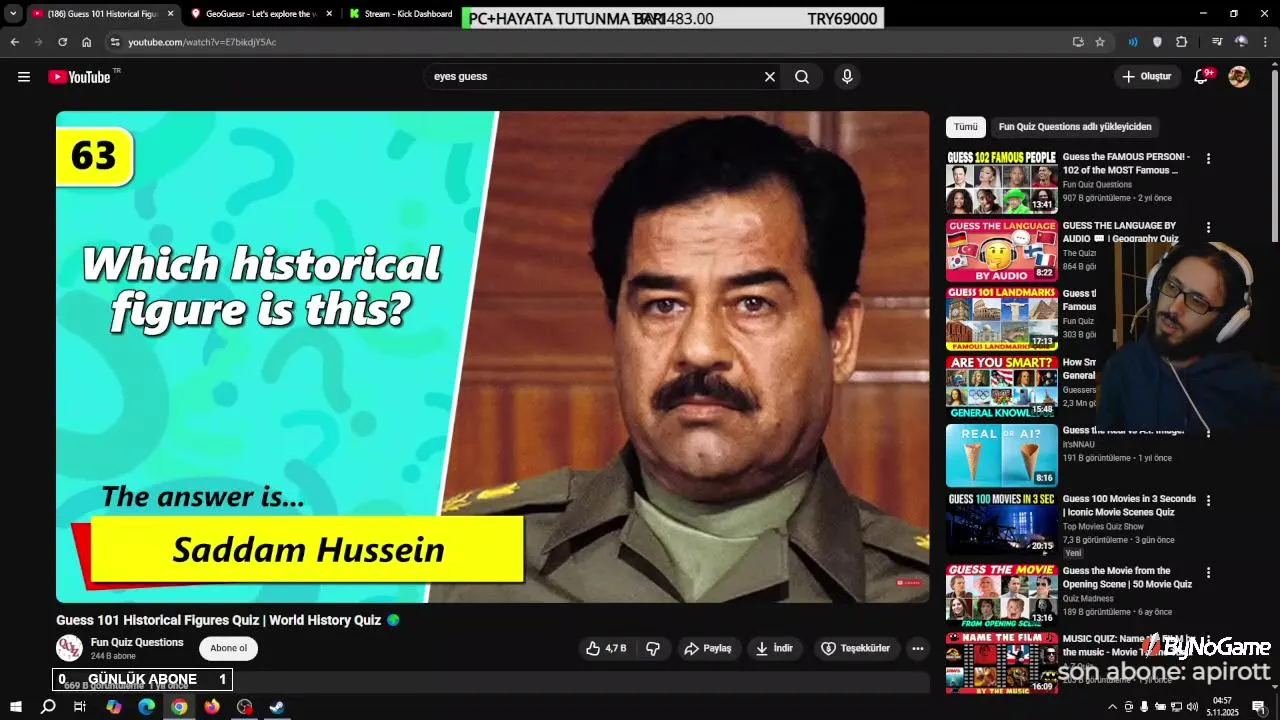Like the video with thumbs up
Screen dimensions: 1280x720
coord(606,648)
